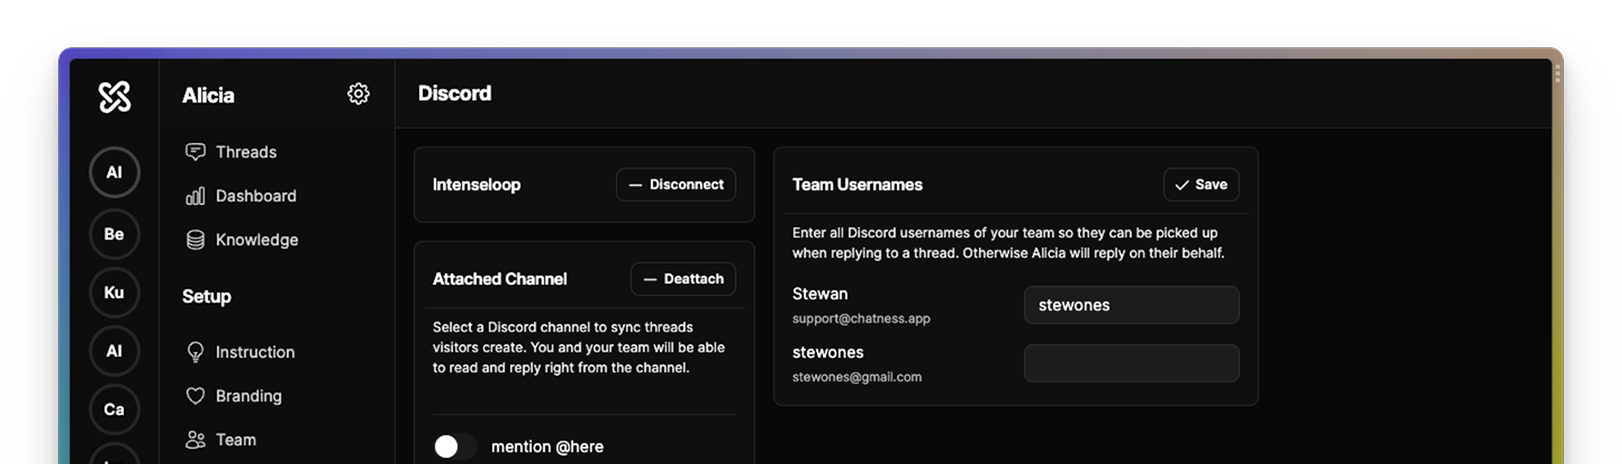
Task: Click the Alicia workspace title
Action: coord(208,95)
